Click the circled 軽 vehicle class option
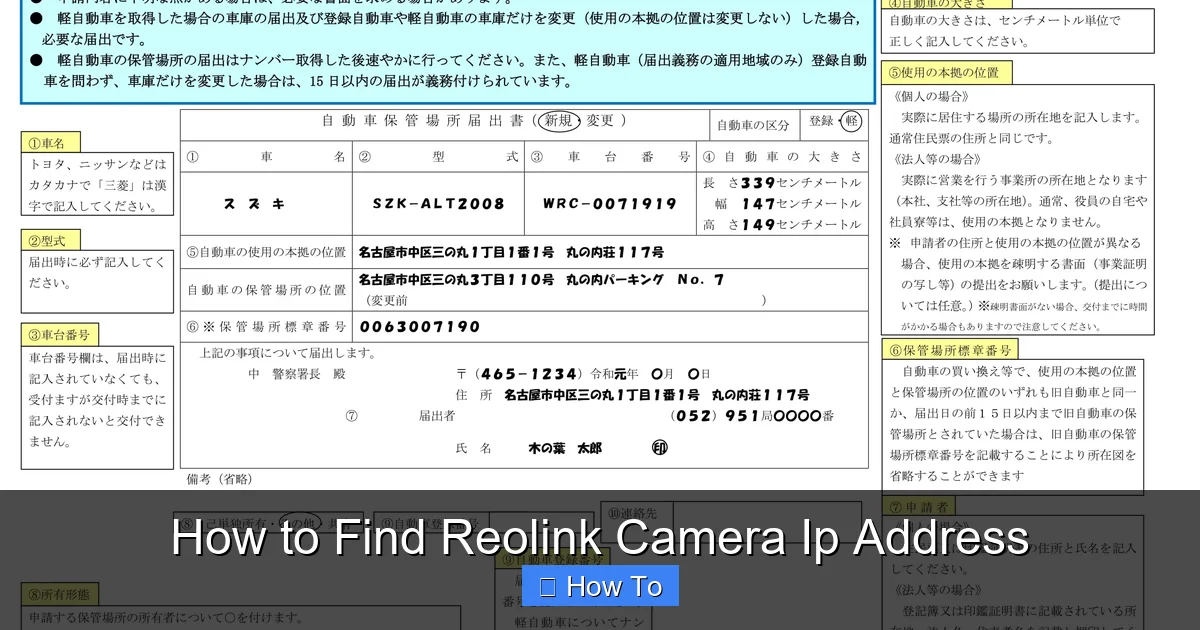Image resolution: width=1200 pixels, height=630 pixels. [x=851, y=121]
